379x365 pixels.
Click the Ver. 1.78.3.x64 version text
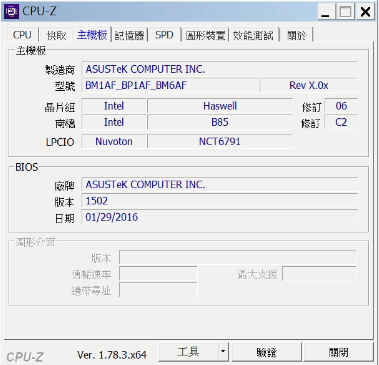[112, 355]
